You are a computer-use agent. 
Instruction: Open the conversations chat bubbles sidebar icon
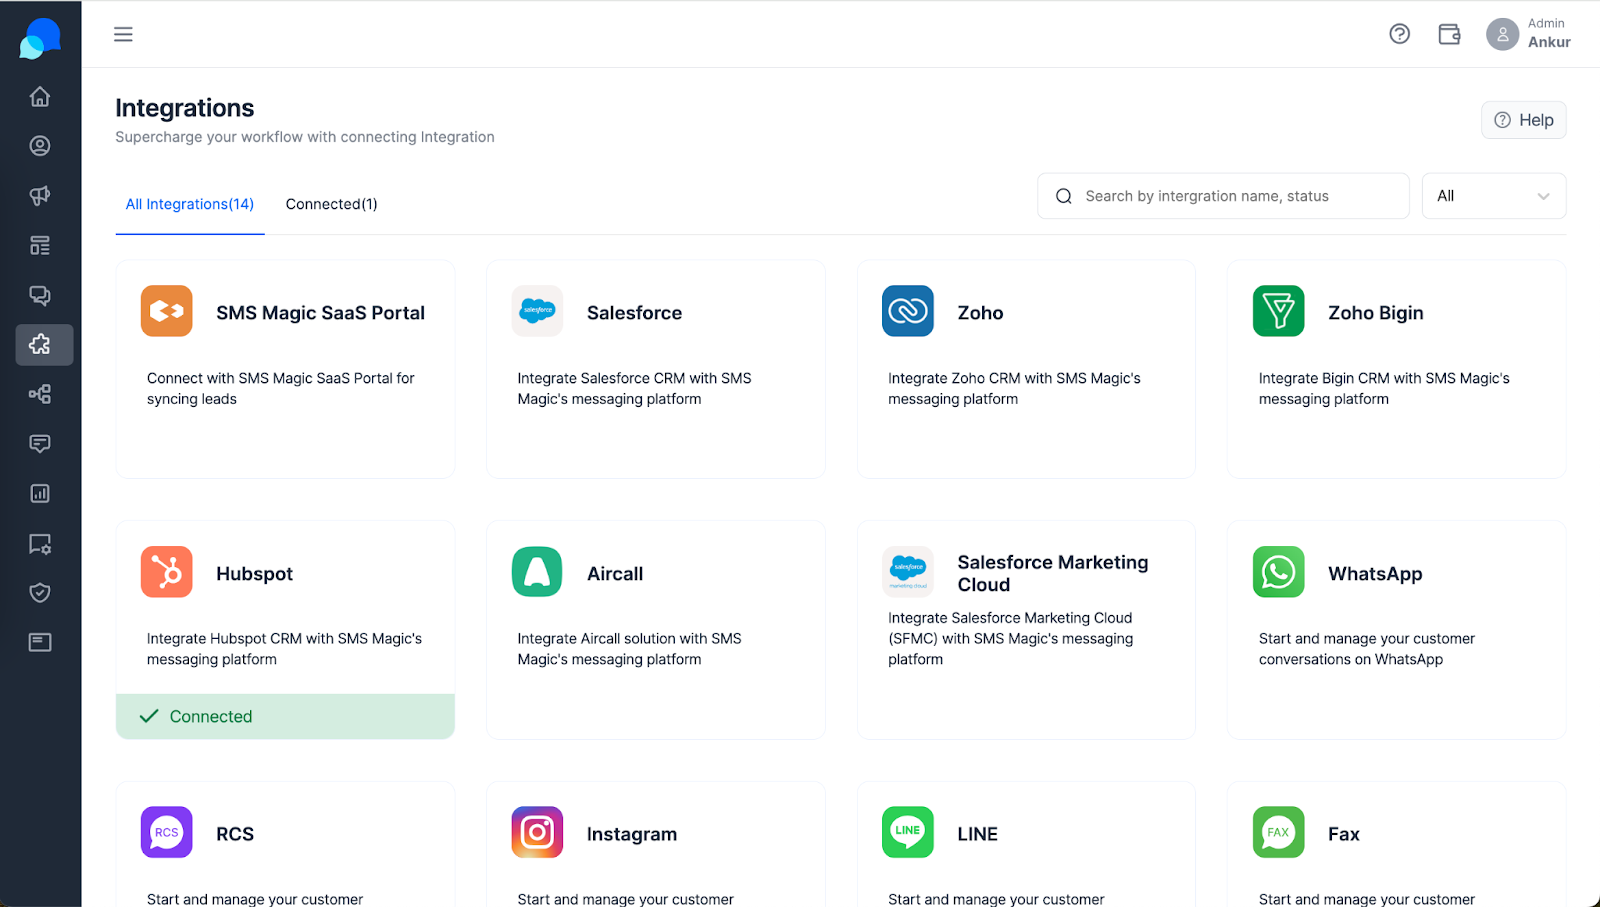[40, 295]
